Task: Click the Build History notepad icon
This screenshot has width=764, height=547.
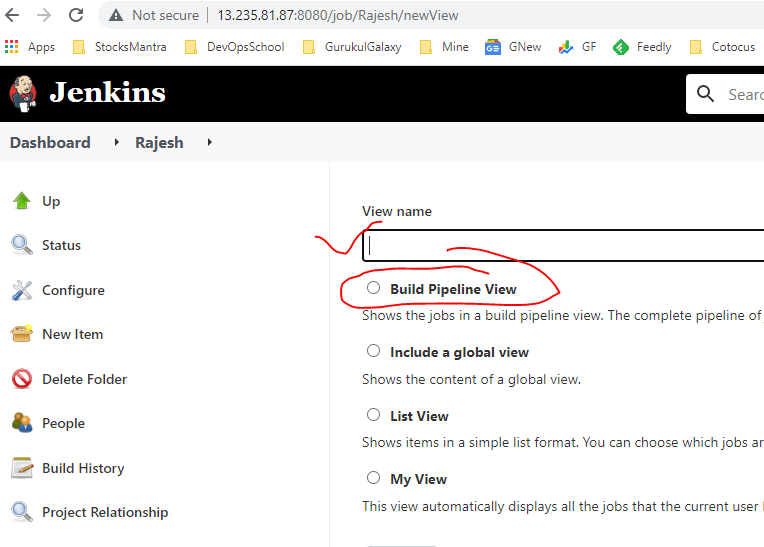Action: pyautogui.click(x=22, y=468)
